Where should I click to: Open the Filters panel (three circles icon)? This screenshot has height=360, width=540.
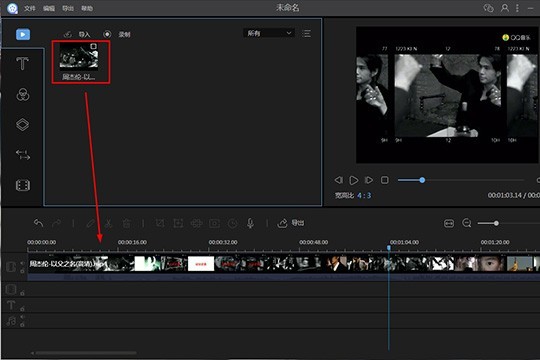click(23, 94)
